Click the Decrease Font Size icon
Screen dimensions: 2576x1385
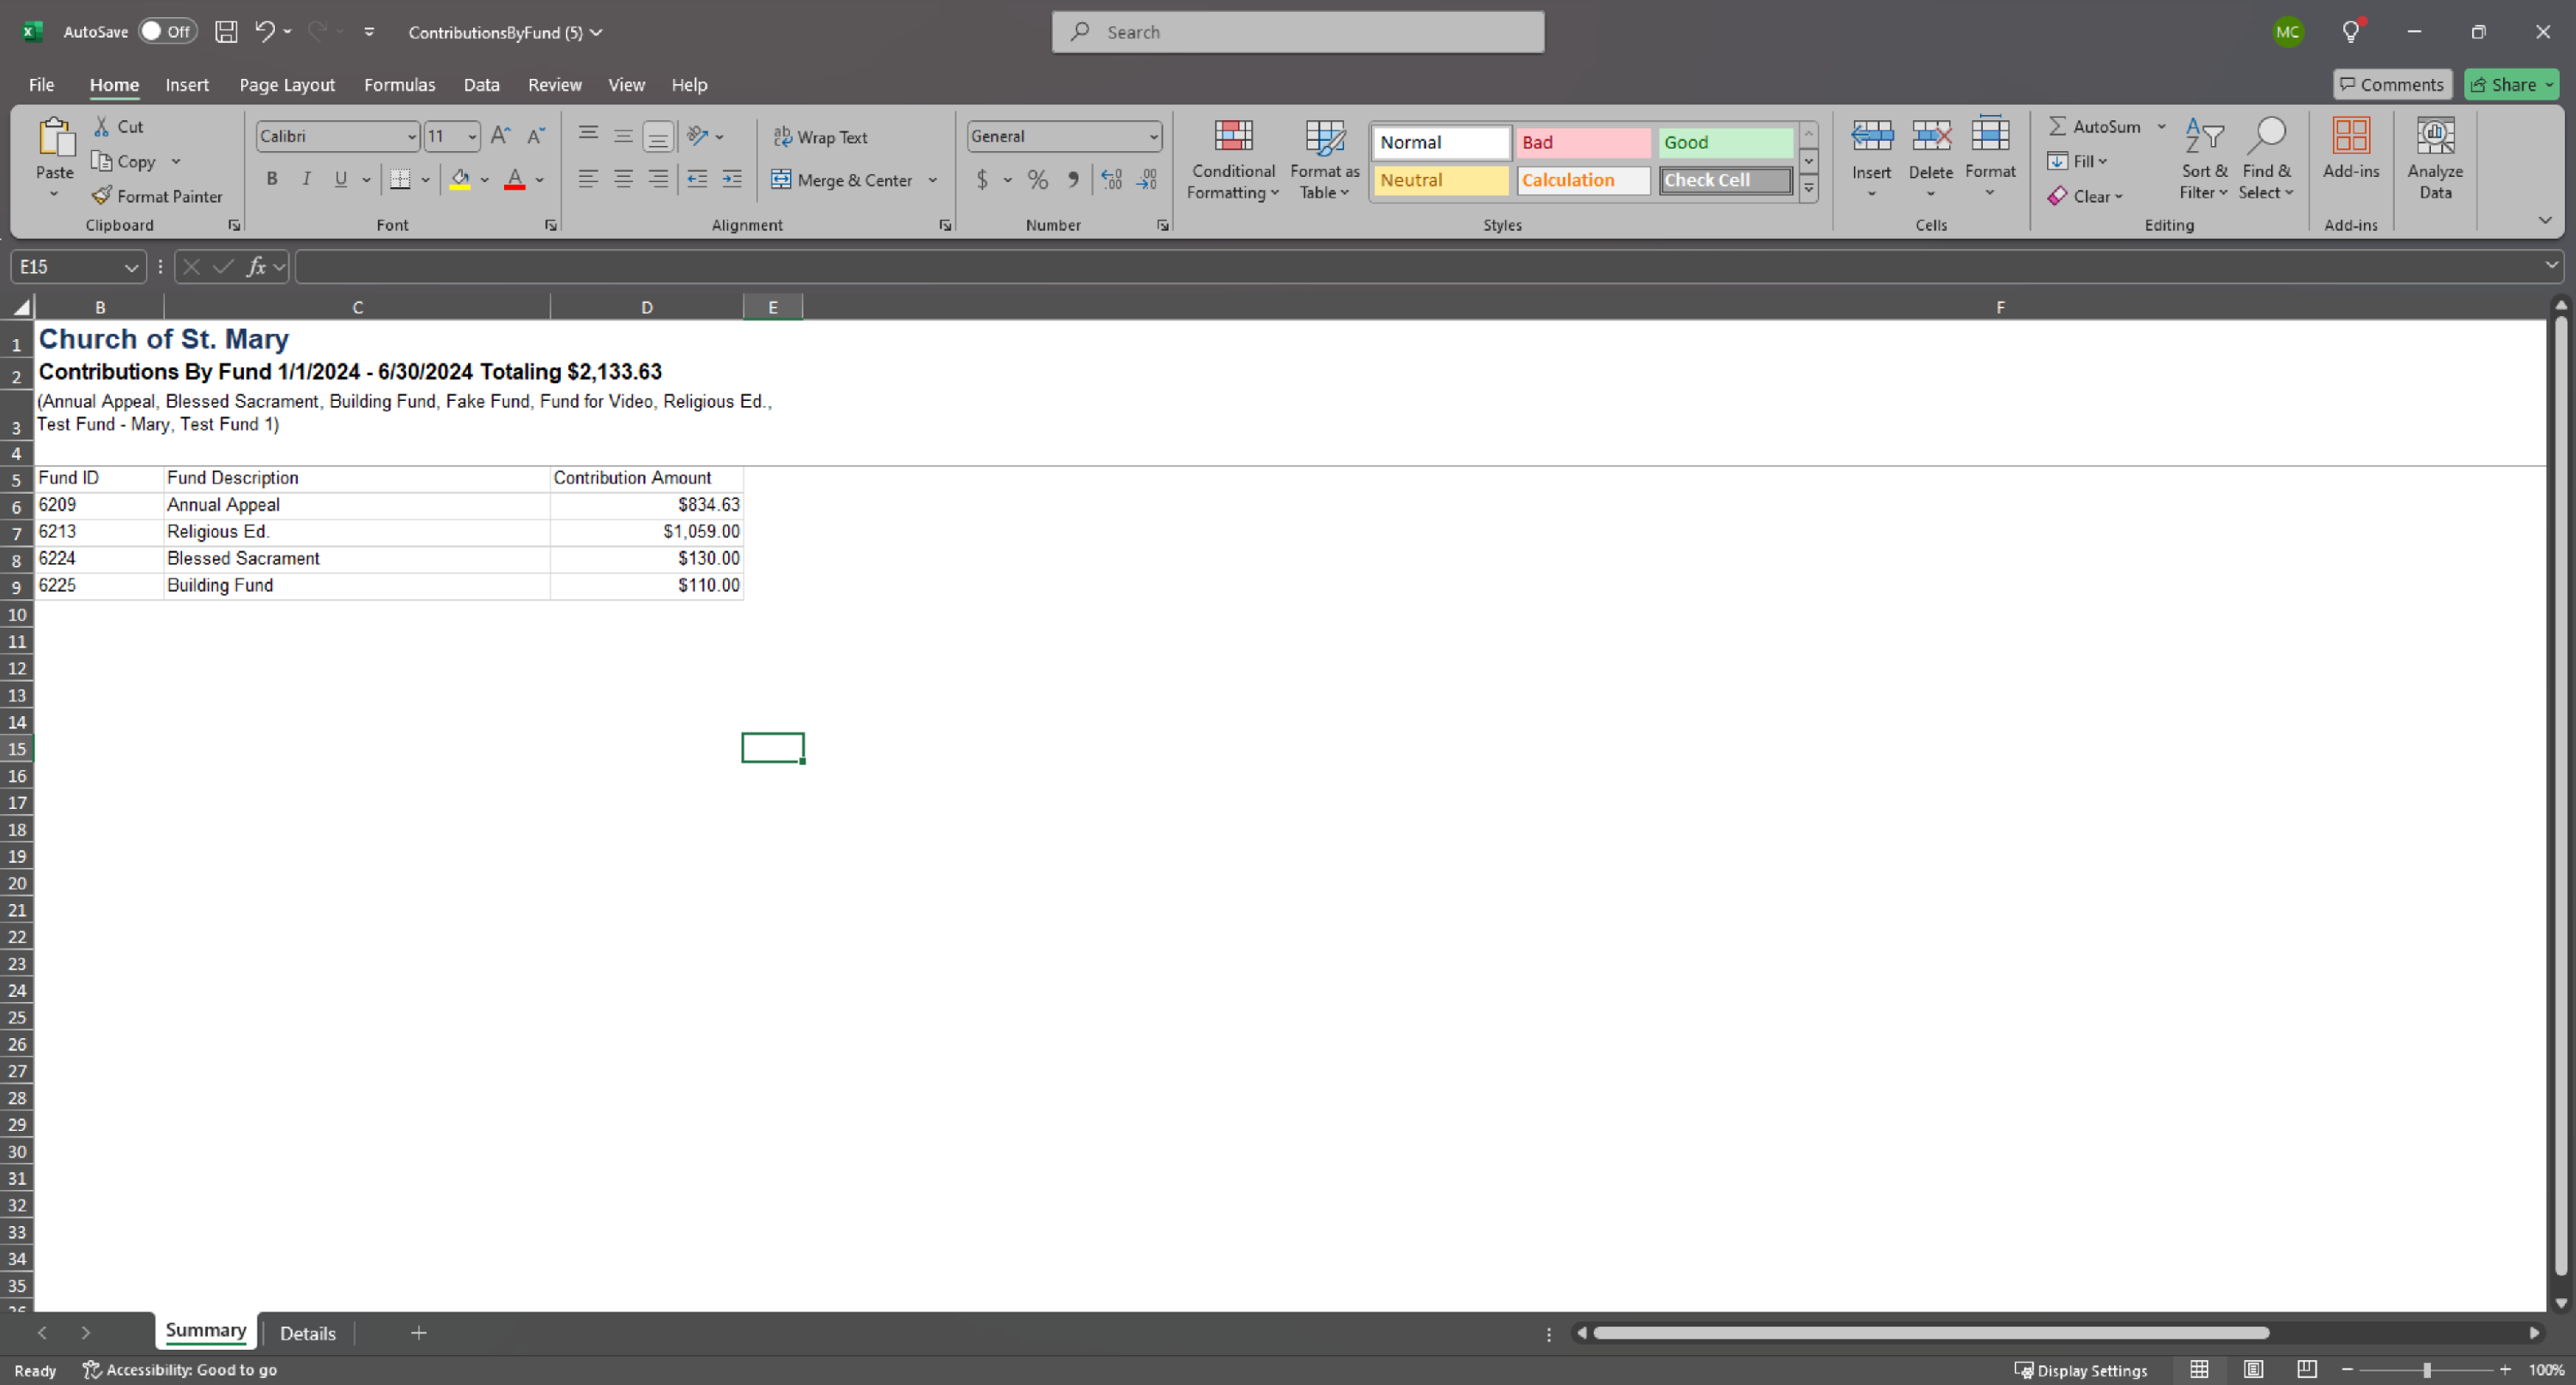536,135
